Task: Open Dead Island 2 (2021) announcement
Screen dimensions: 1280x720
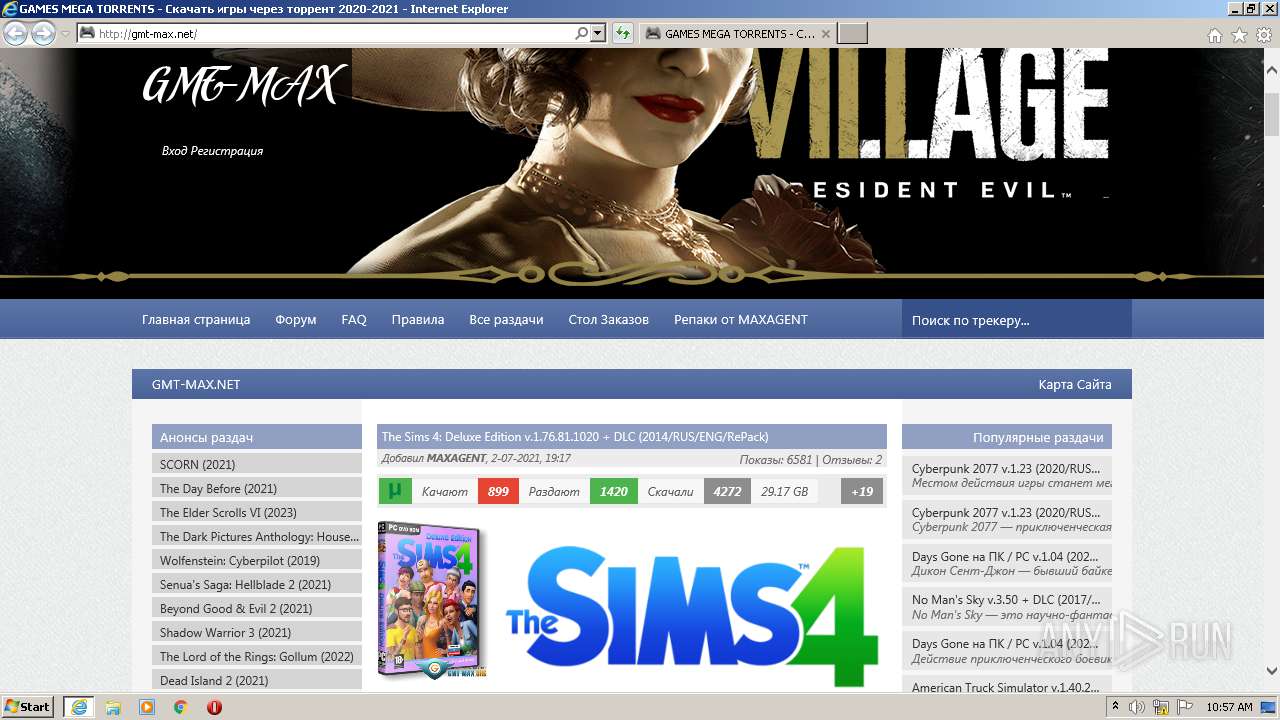Action: click(257, 680)
